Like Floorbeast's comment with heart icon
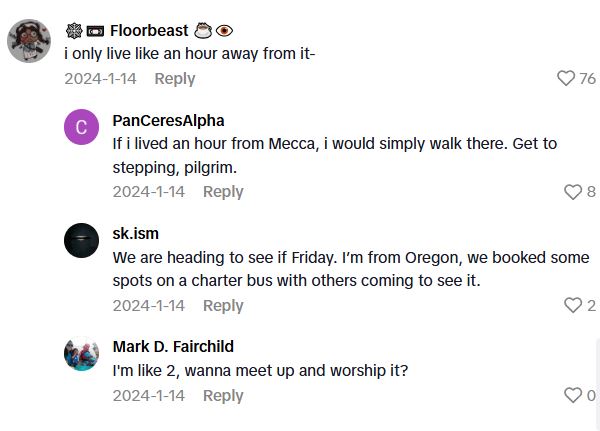Image resolution: width=600 pixels, height=431 pixels. tap(566, 78)
